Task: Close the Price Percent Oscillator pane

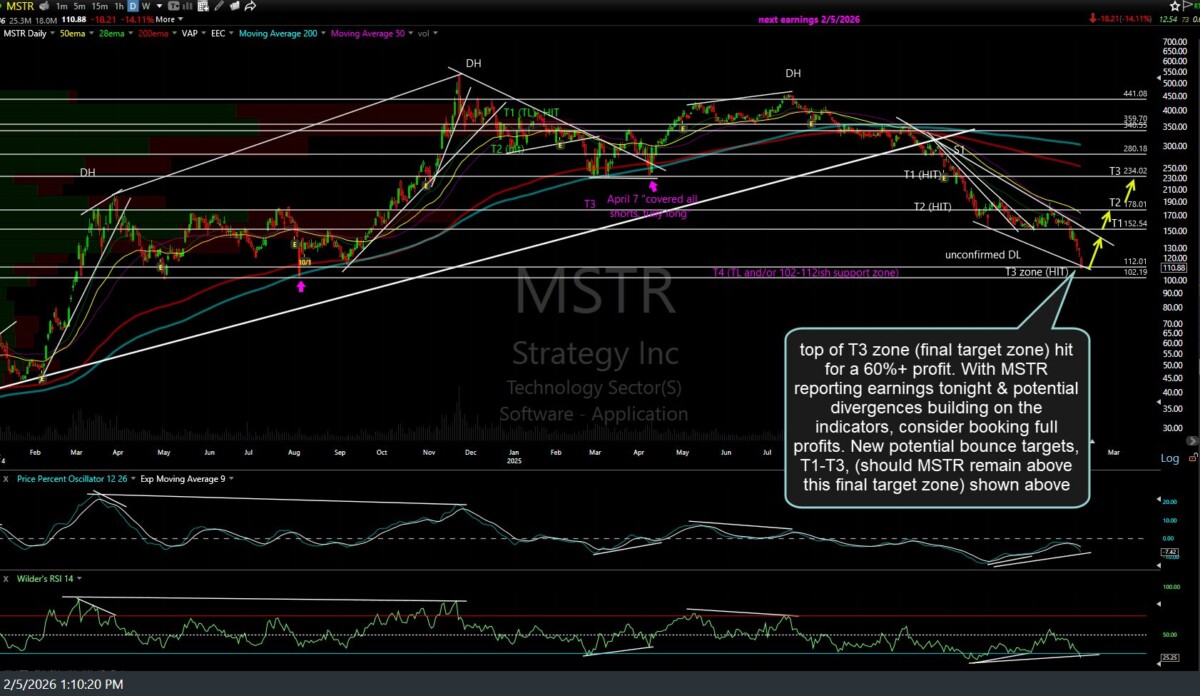Action: click(6, 479)
